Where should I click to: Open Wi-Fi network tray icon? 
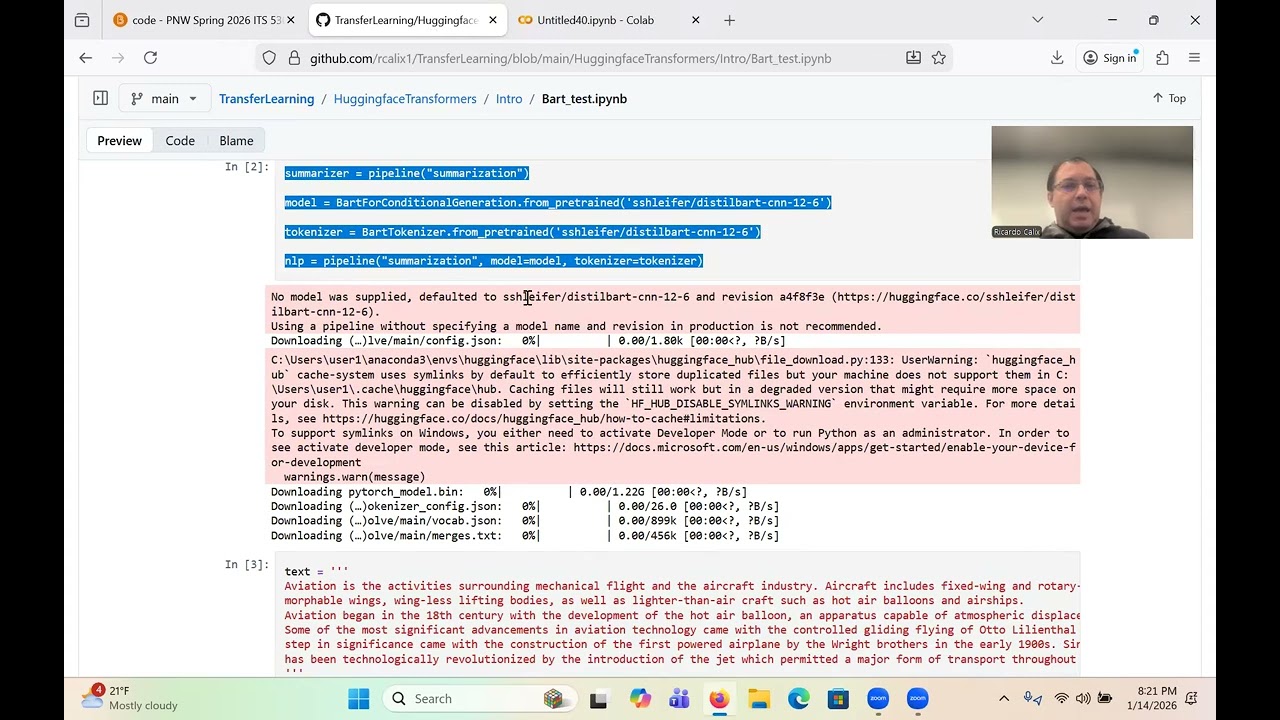tap(1062, 699)
